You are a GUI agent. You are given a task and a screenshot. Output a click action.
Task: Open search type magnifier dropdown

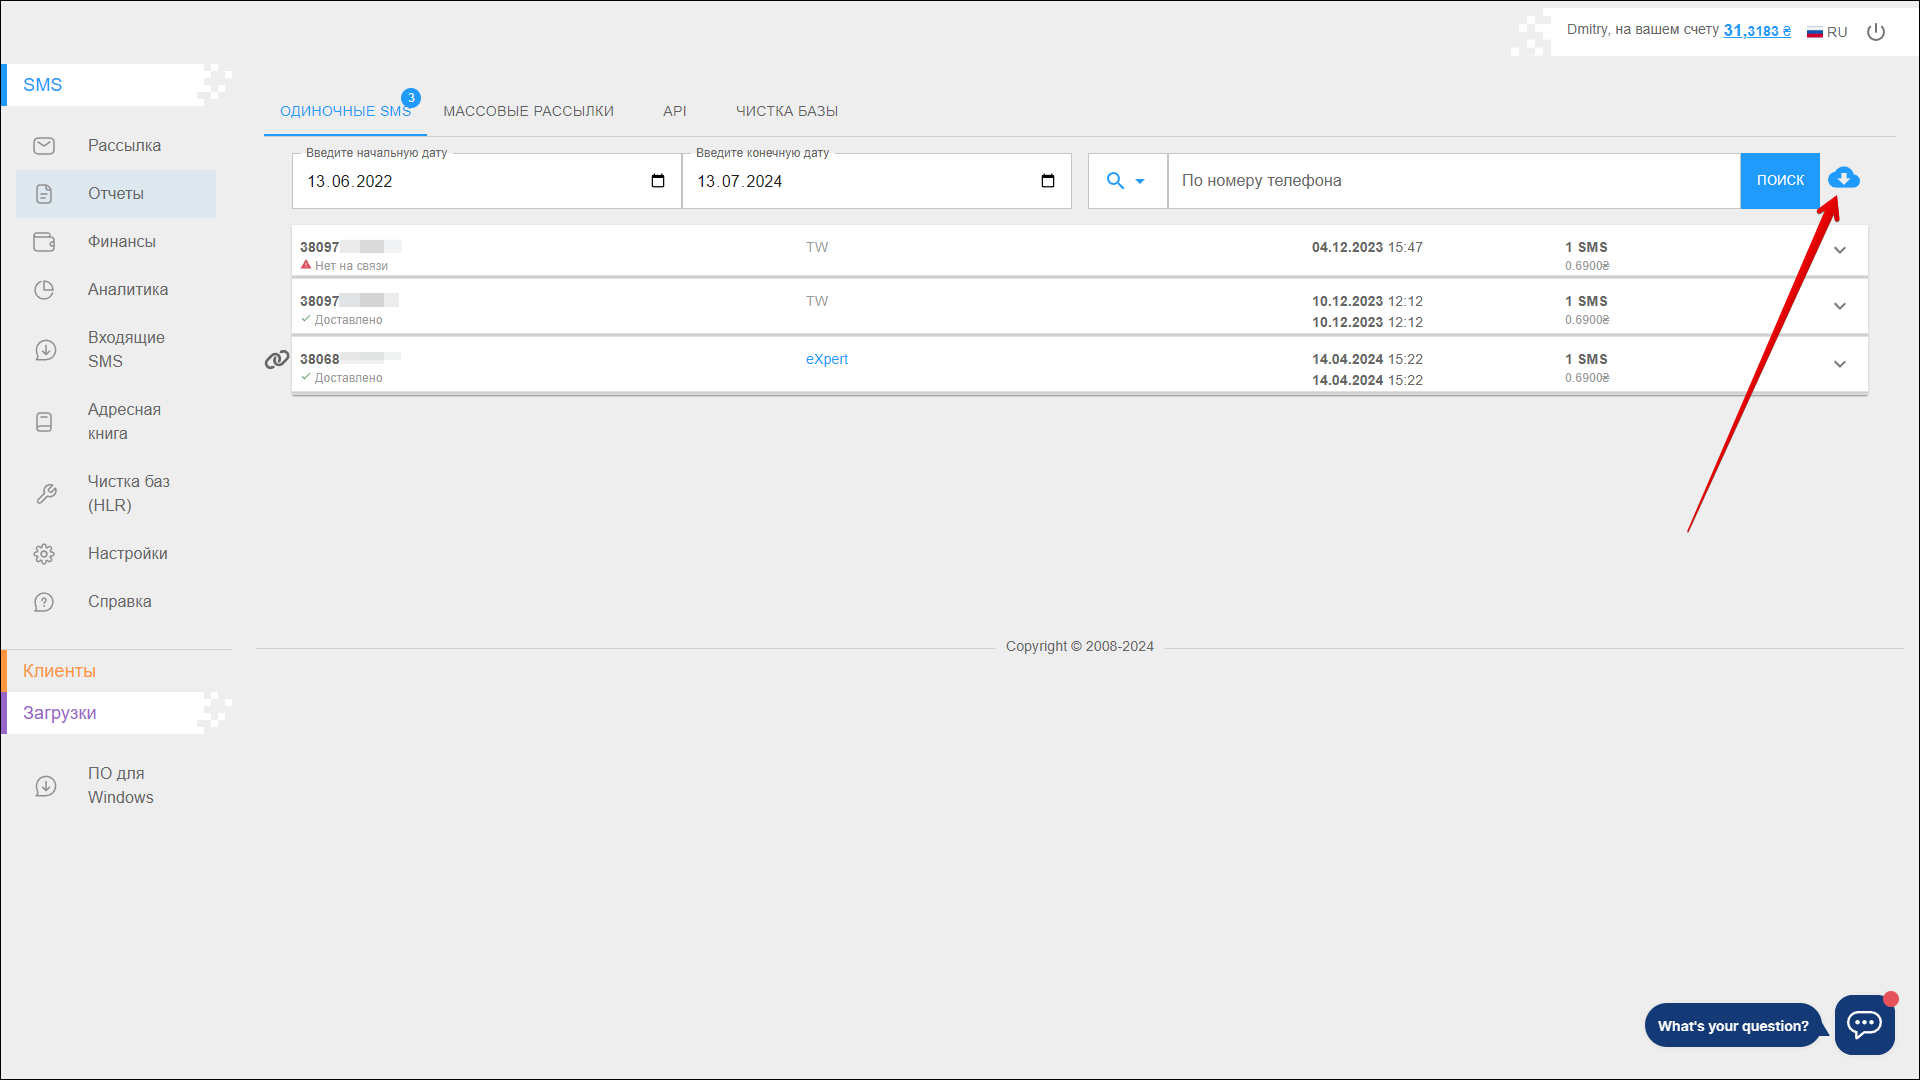pos(1126,181)
